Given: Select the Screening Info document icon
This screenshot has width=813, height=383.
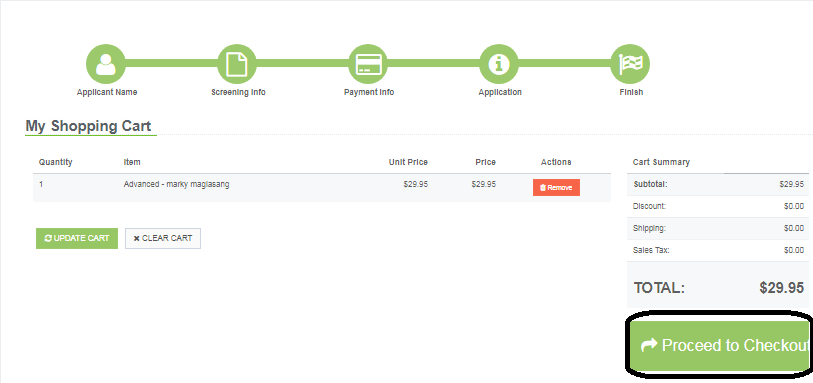Looking at the screenshot, I should pos(237,64).
